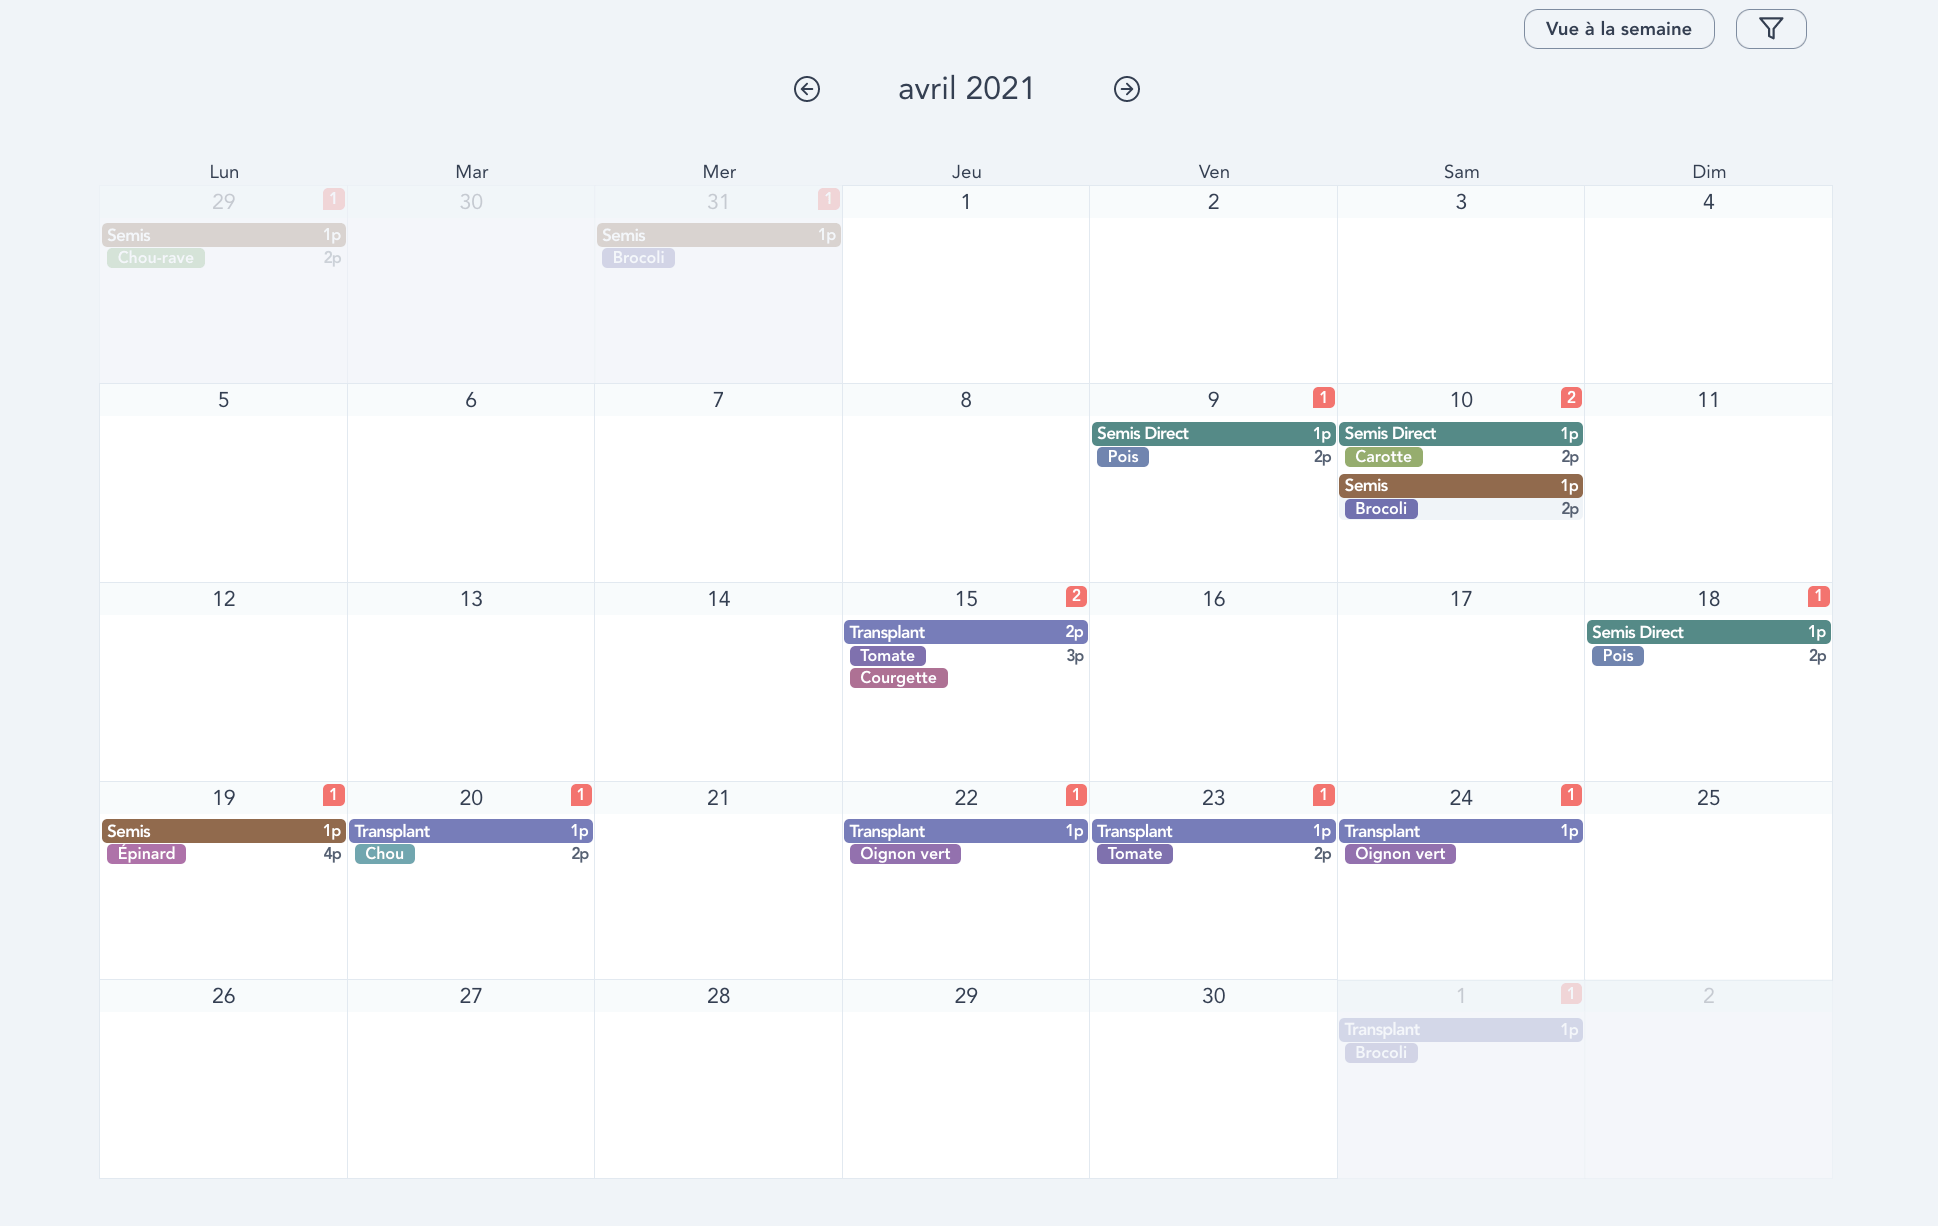Click the red badge on April 15 to view notifications

tap(1074, 595)
